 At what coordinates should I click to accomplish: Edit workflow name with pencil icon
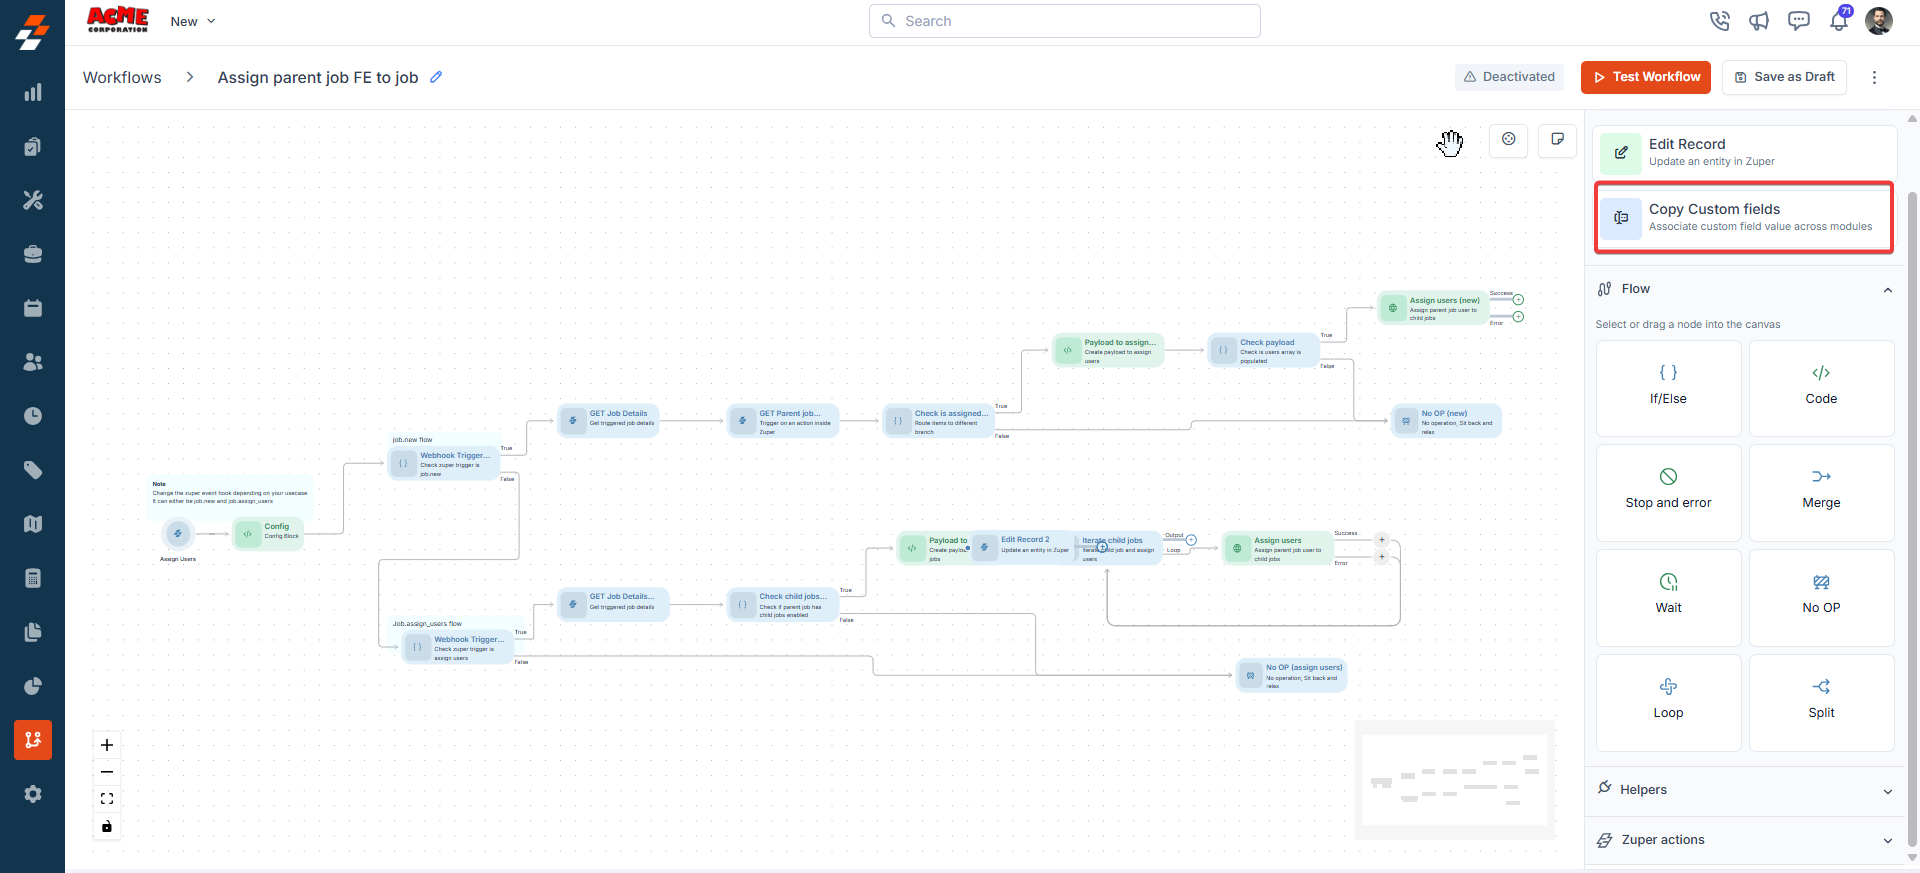tap(436, 77)
